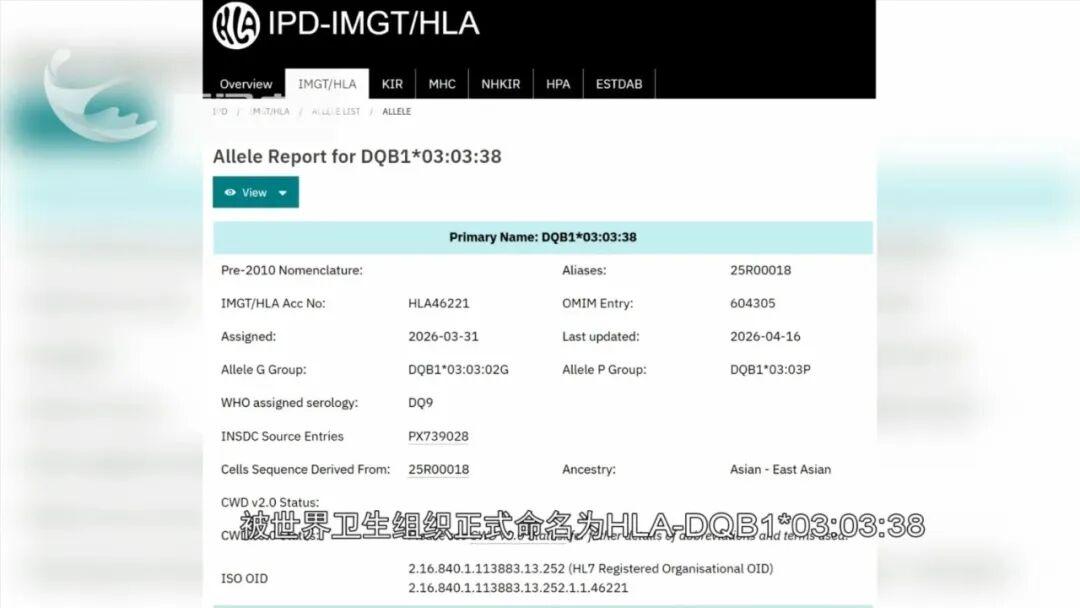
Task: Select ISO OID ending in 13.252.1.1.46221
Action: click(x=518, y=587)
